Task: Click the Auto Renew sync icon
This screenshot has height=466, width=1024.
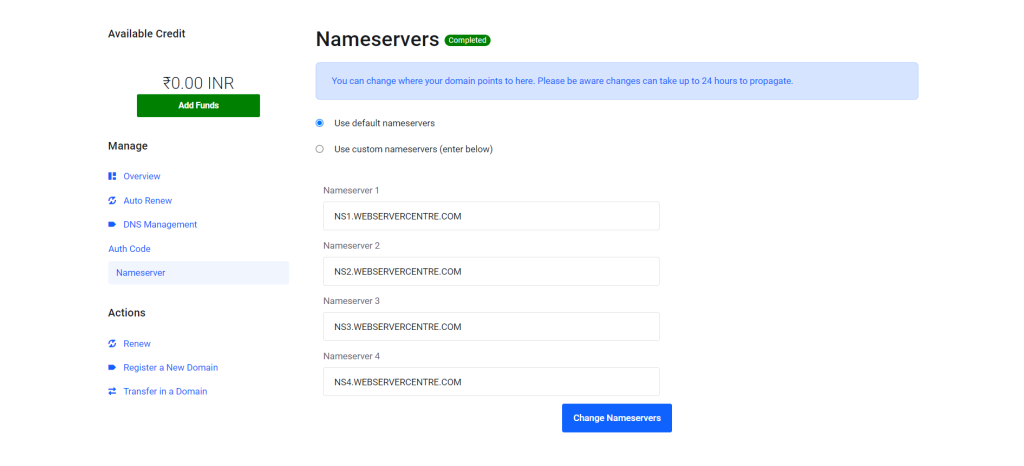Action: click(x=112, y=200)
